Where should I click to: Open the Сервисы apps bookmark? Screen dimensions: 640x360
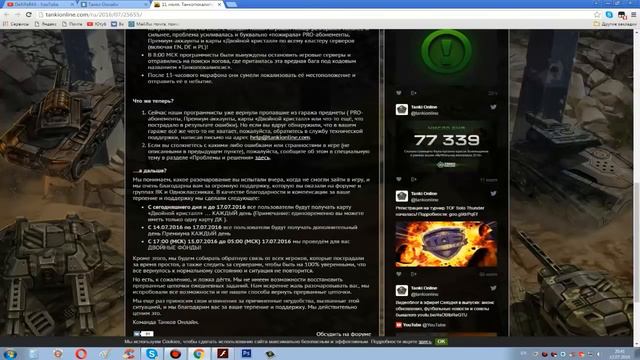[16, 24]
